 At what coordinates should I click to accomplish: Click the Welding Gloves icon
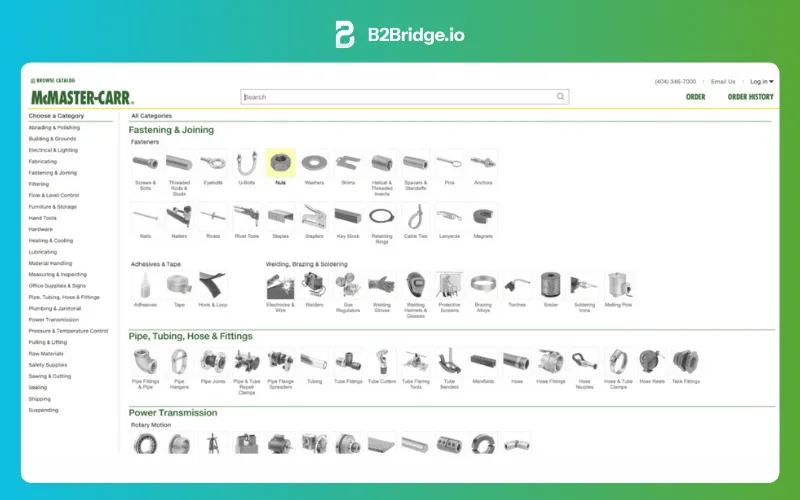[x=382, y=285]
